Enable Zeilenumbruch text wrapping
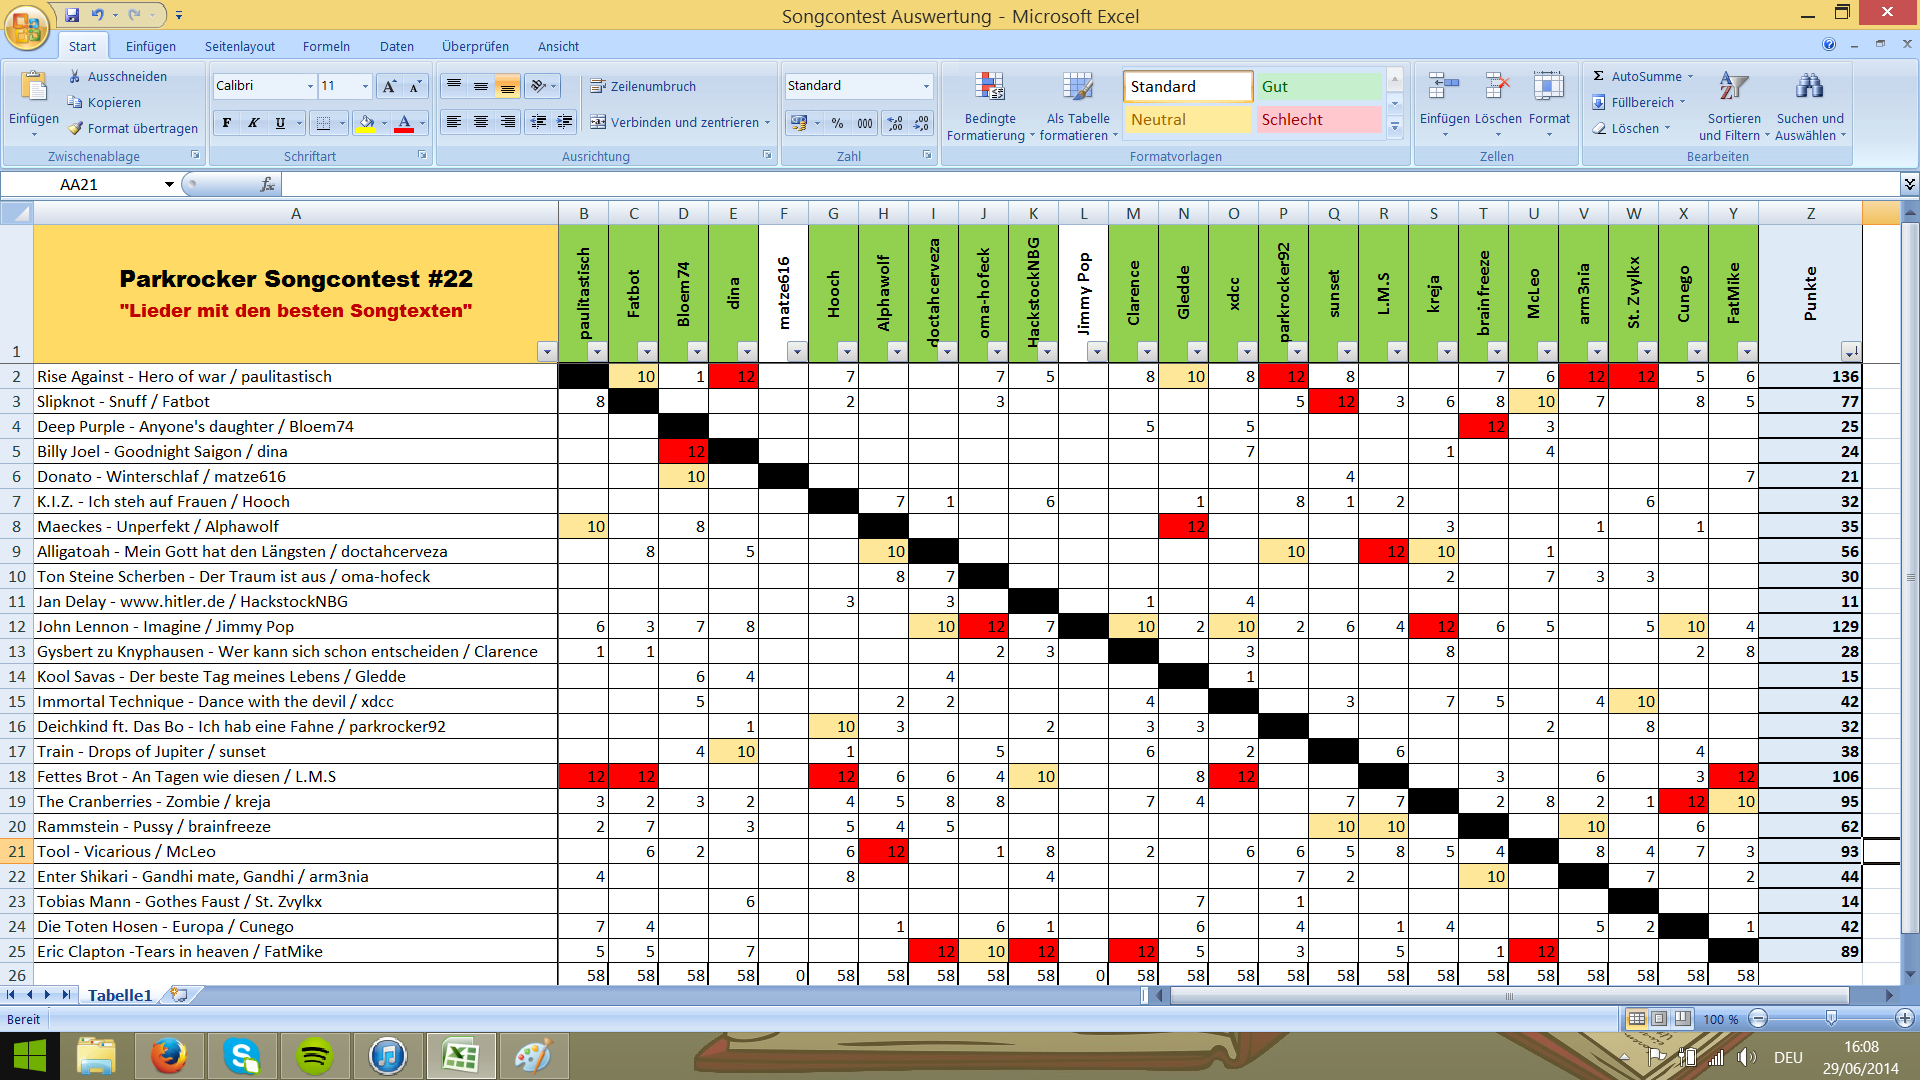Screen dimensions: 1920x1080 [x=643, y=86]
